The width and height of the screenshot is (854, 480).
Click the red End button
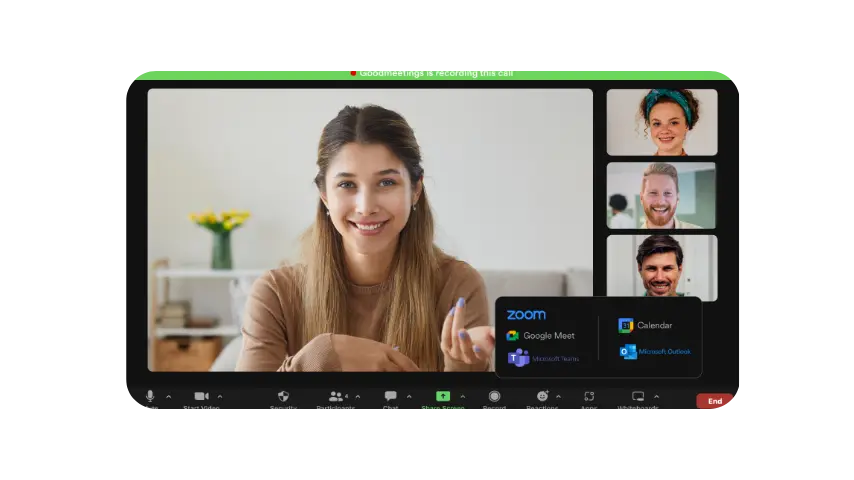coord(715,401)
